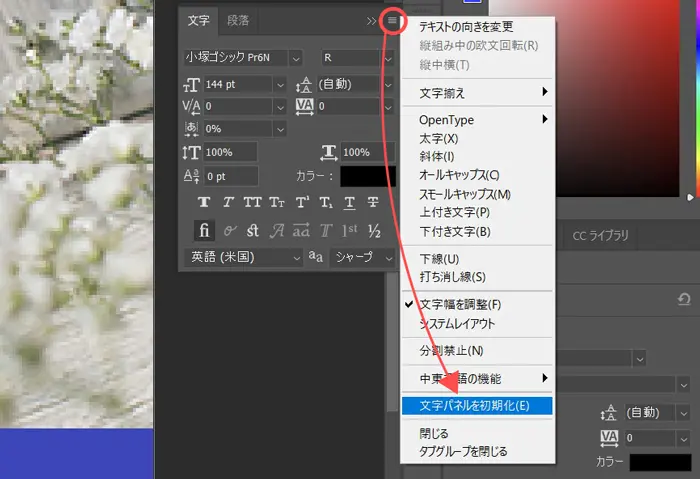Image resolution: width=700 pixels, height=479 pixels.
Task: Open the Character panel hamburger menu
Action: [x=393, y=20]
